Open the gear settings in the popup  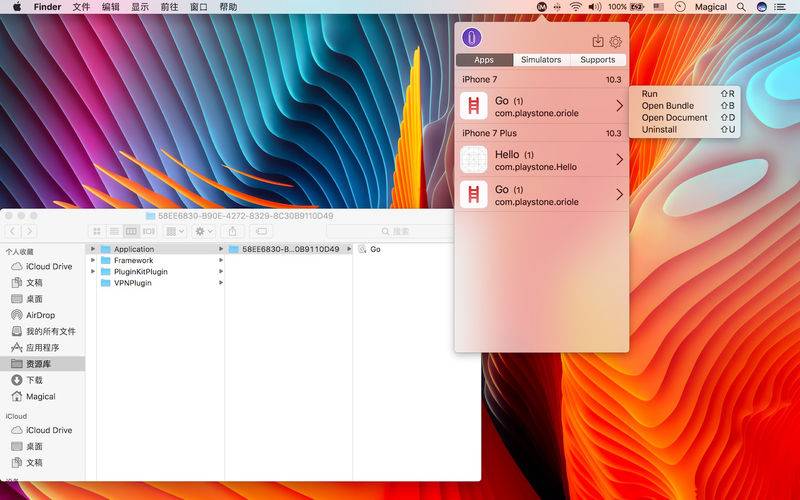click(616, 41)
